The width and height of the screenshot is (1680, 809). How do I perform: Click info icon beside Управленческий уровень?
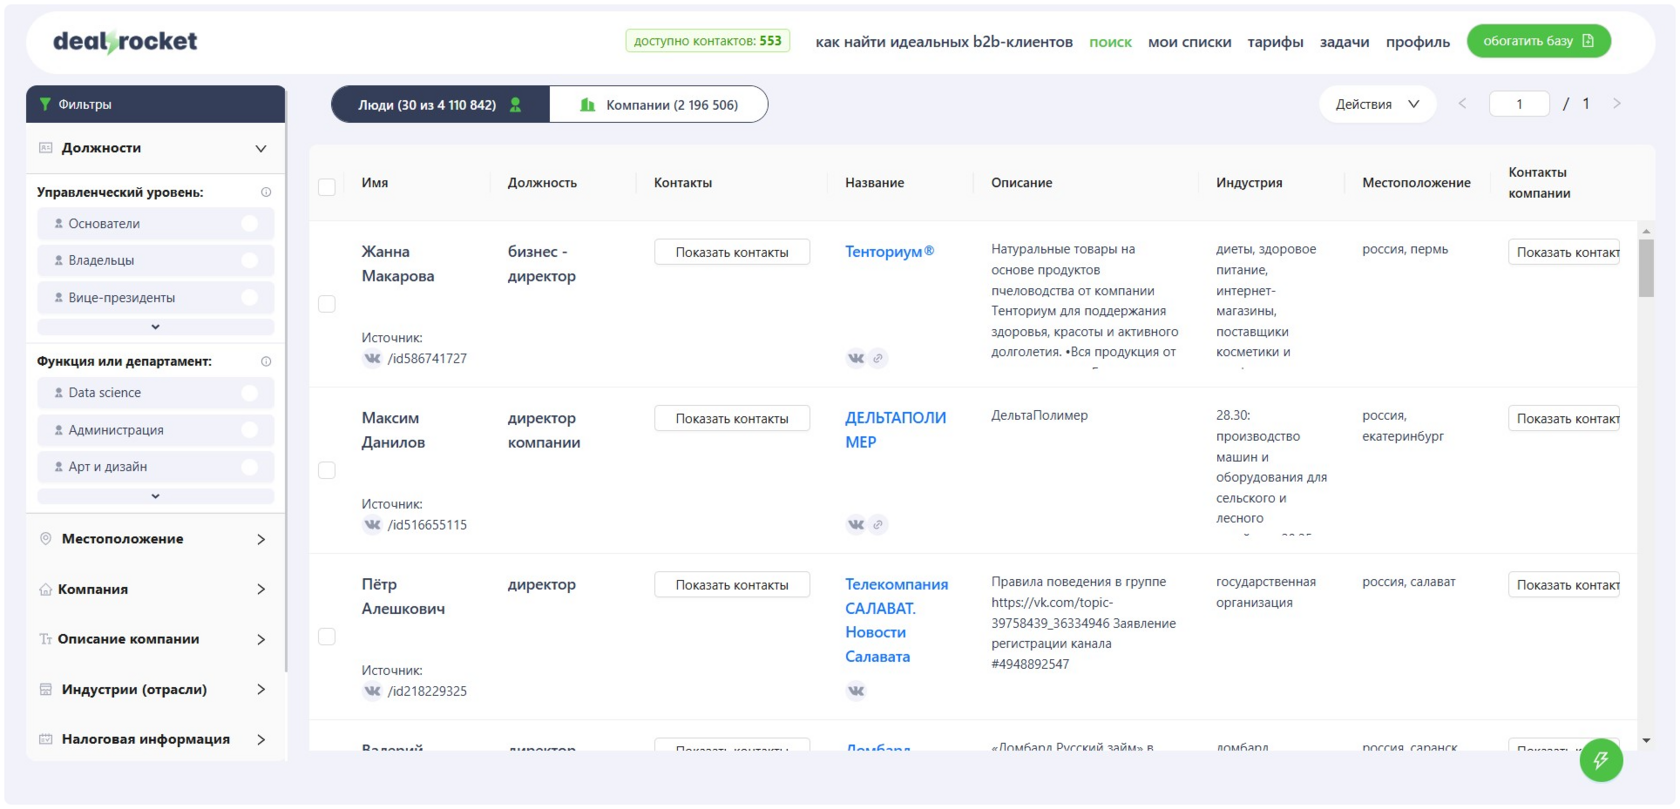click(266, 192)
